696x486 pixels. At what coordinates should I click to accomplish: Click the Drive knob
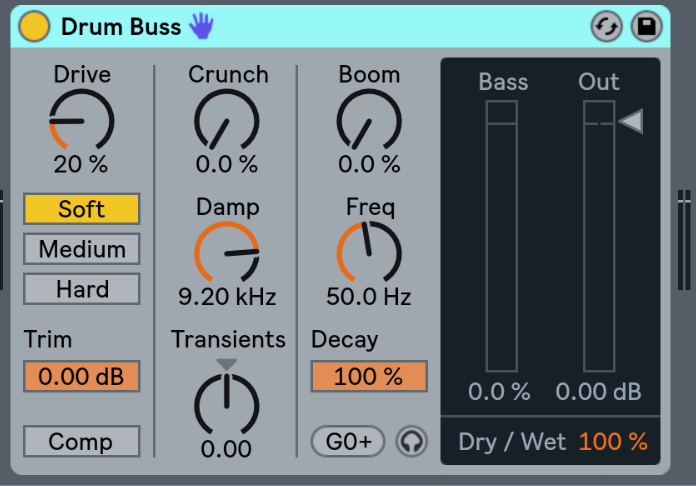pyautogui.click(x=82, y=121)
